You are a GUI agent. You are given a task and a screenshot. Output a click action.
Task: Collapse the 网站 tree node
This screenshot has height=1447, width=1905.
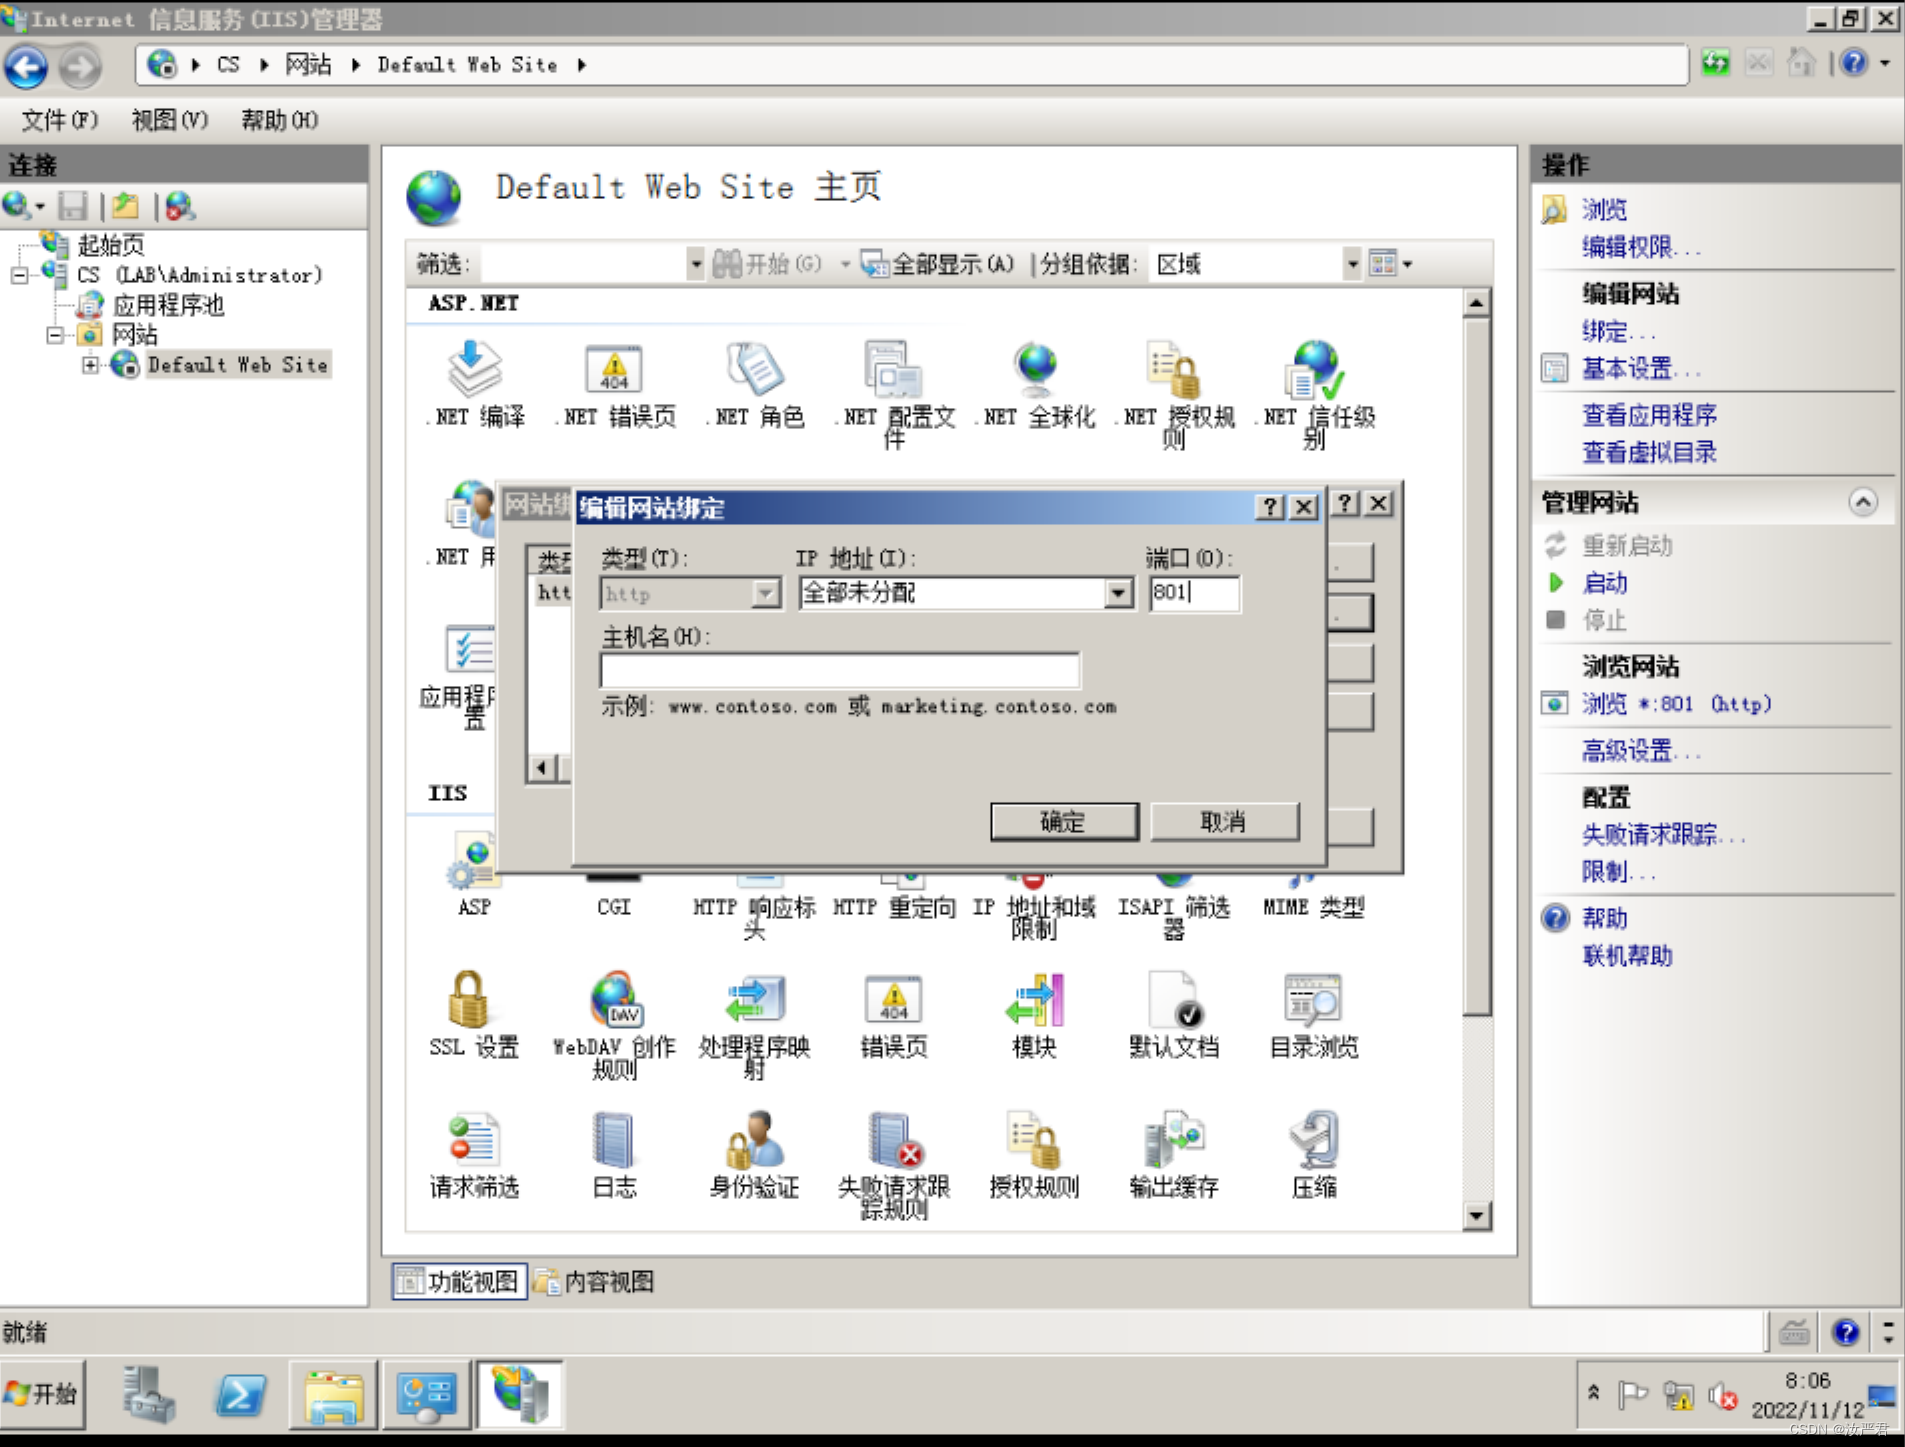[x=55, y=335]
